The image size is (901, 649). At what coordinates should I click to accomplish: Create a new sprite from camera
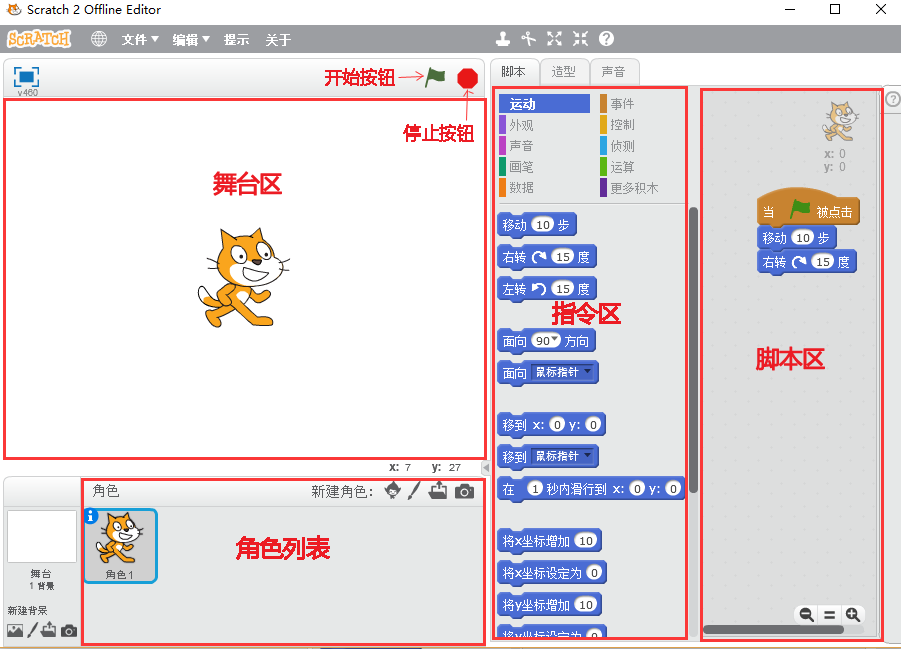coord(464,491)
